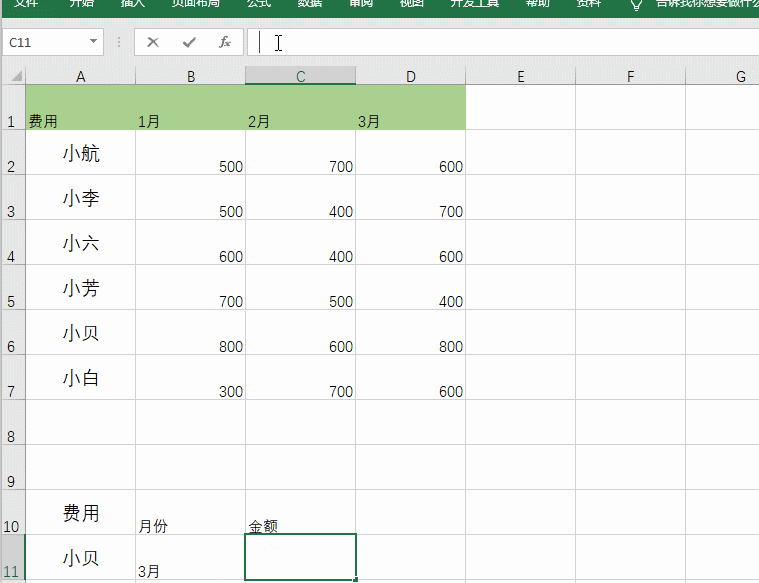Select the 3月 cell in row 11
The width and height of the screenshot is (759, 583).
190,557
